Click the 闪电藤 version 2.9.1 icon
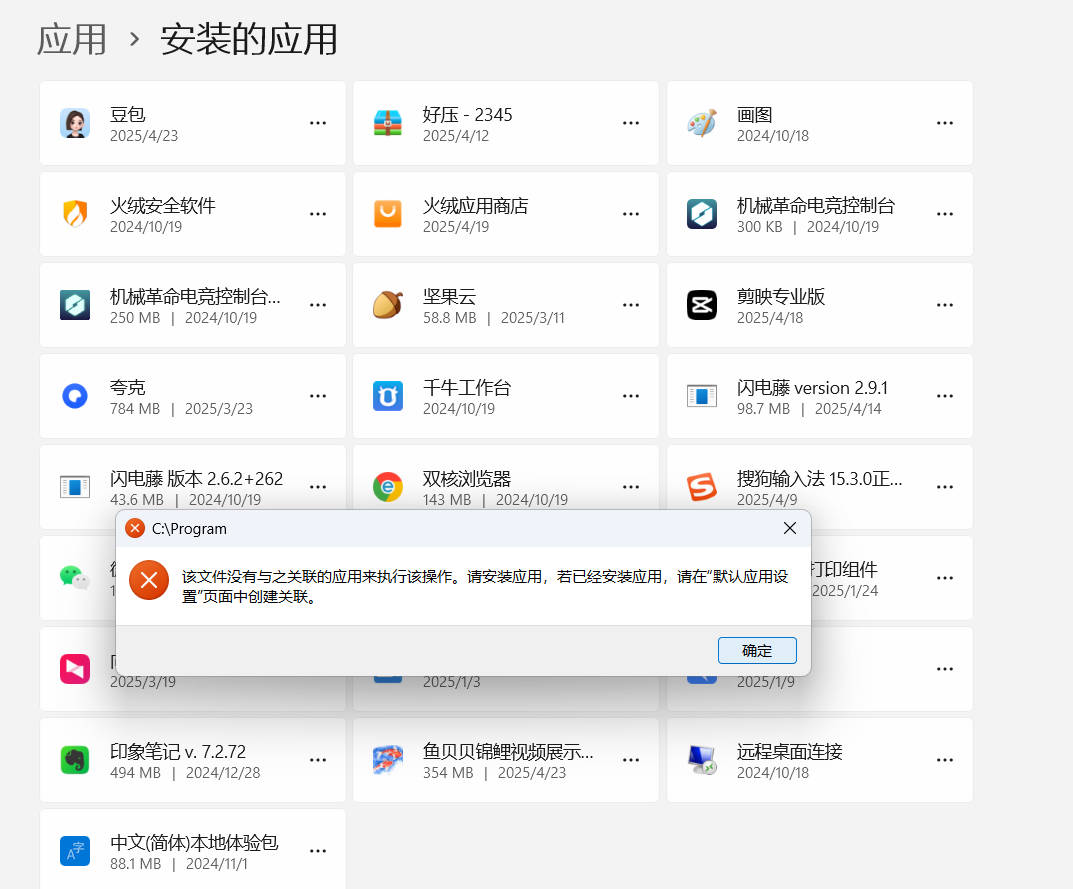 pyautogui.click(x=701, y=396)
